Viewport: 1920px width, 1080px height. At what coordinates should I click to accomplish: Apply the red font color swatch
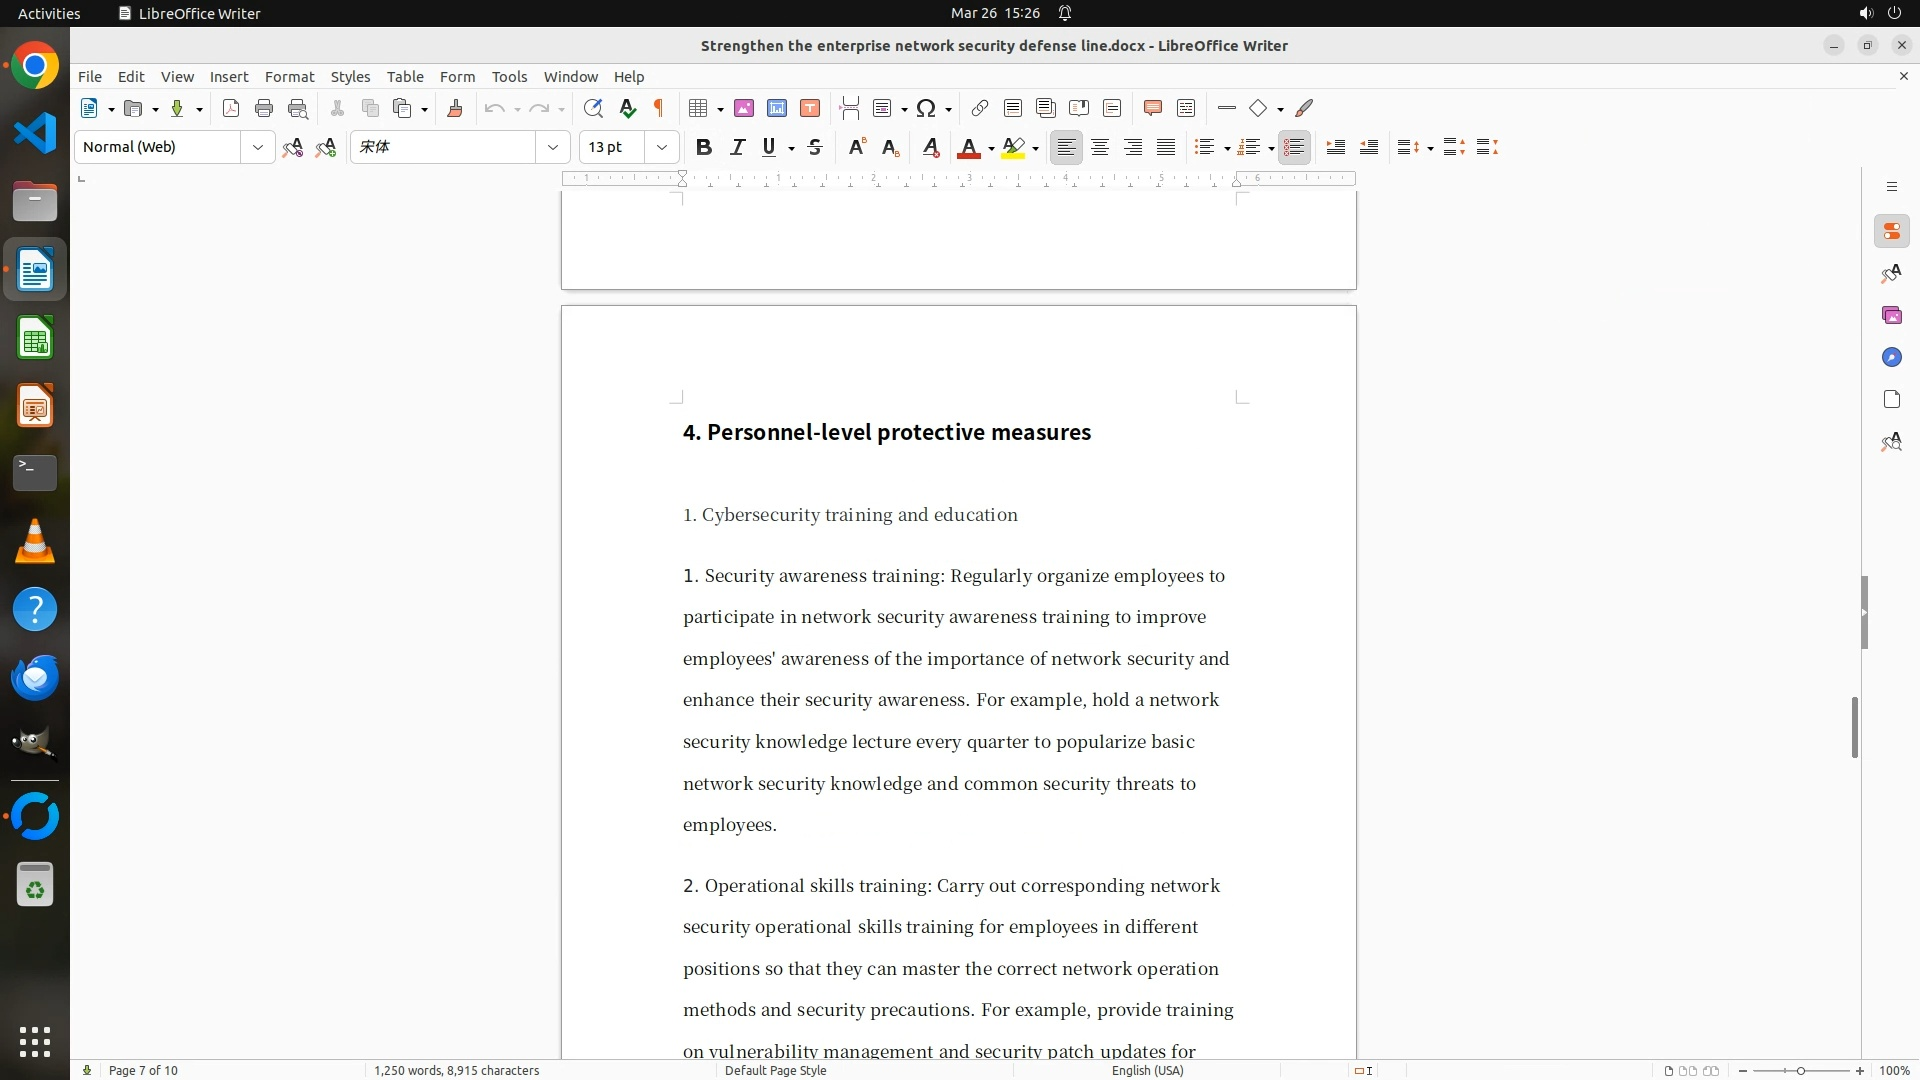(x=968, y=148)
